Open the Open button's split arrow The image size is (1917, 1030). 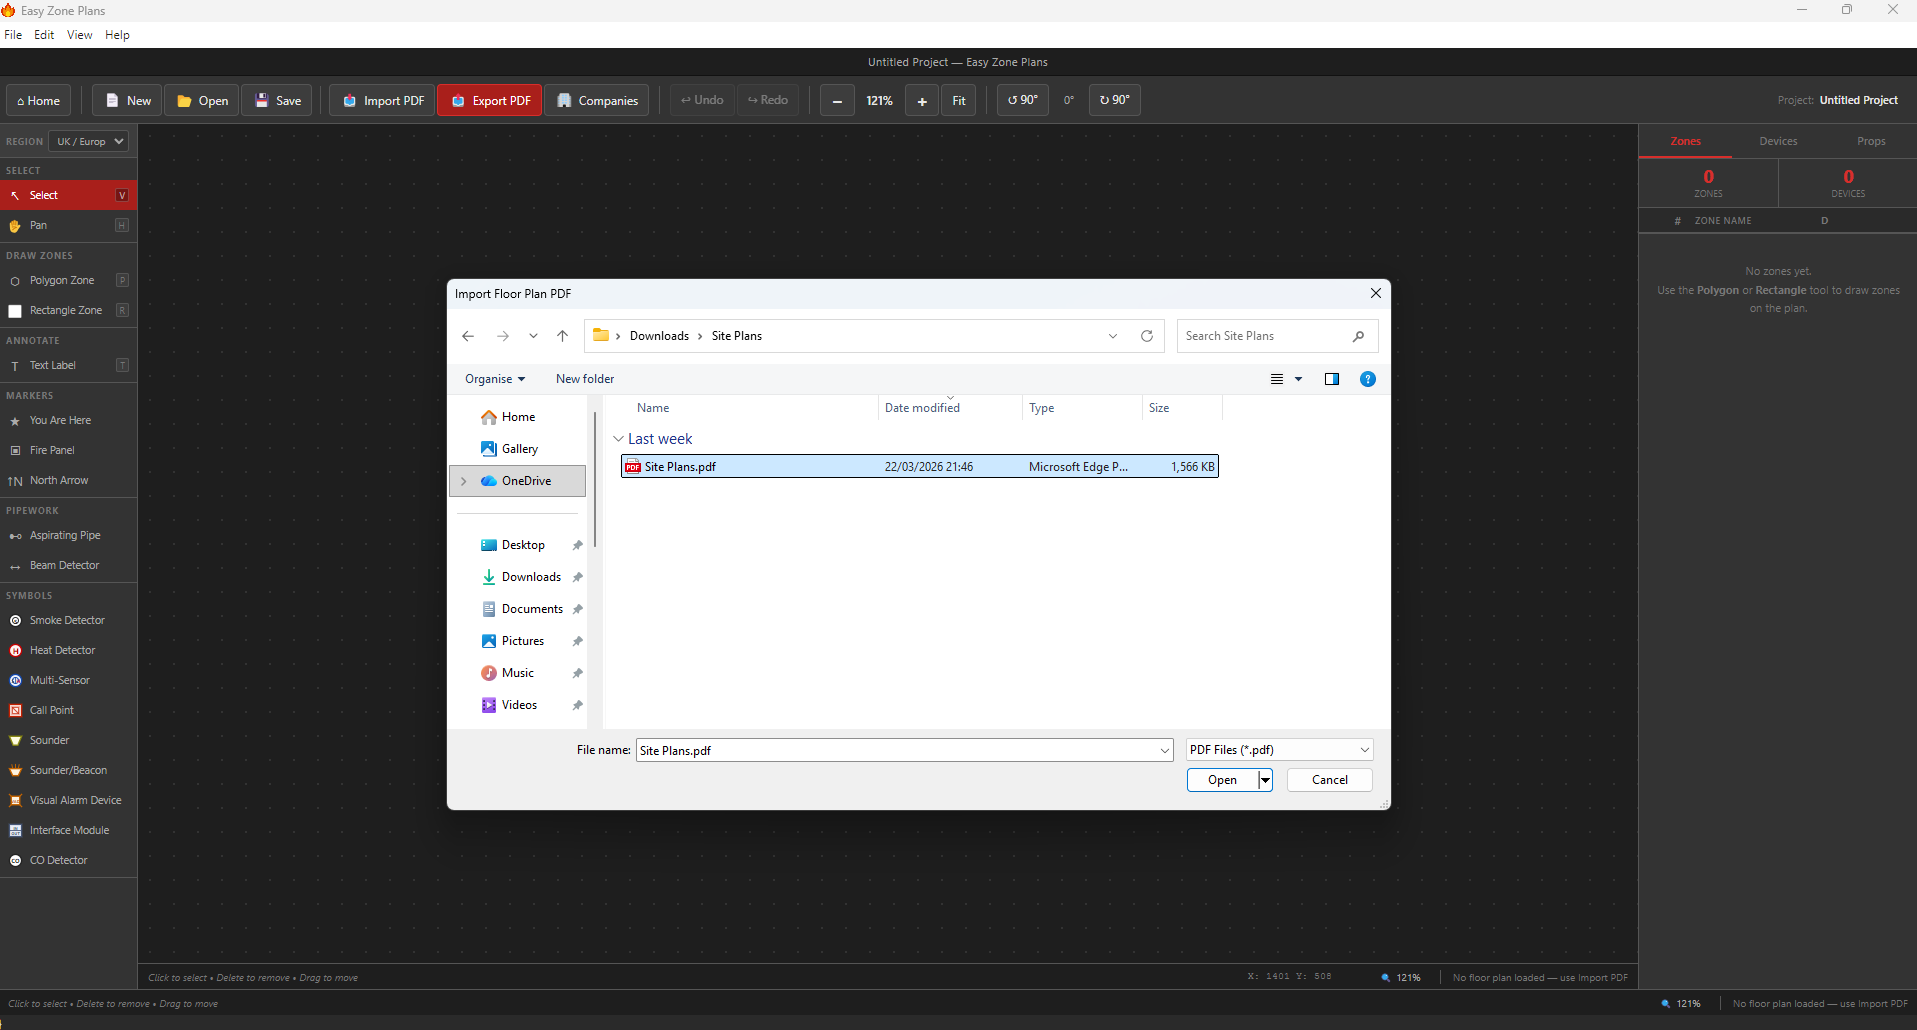[x=1265, y=780]
